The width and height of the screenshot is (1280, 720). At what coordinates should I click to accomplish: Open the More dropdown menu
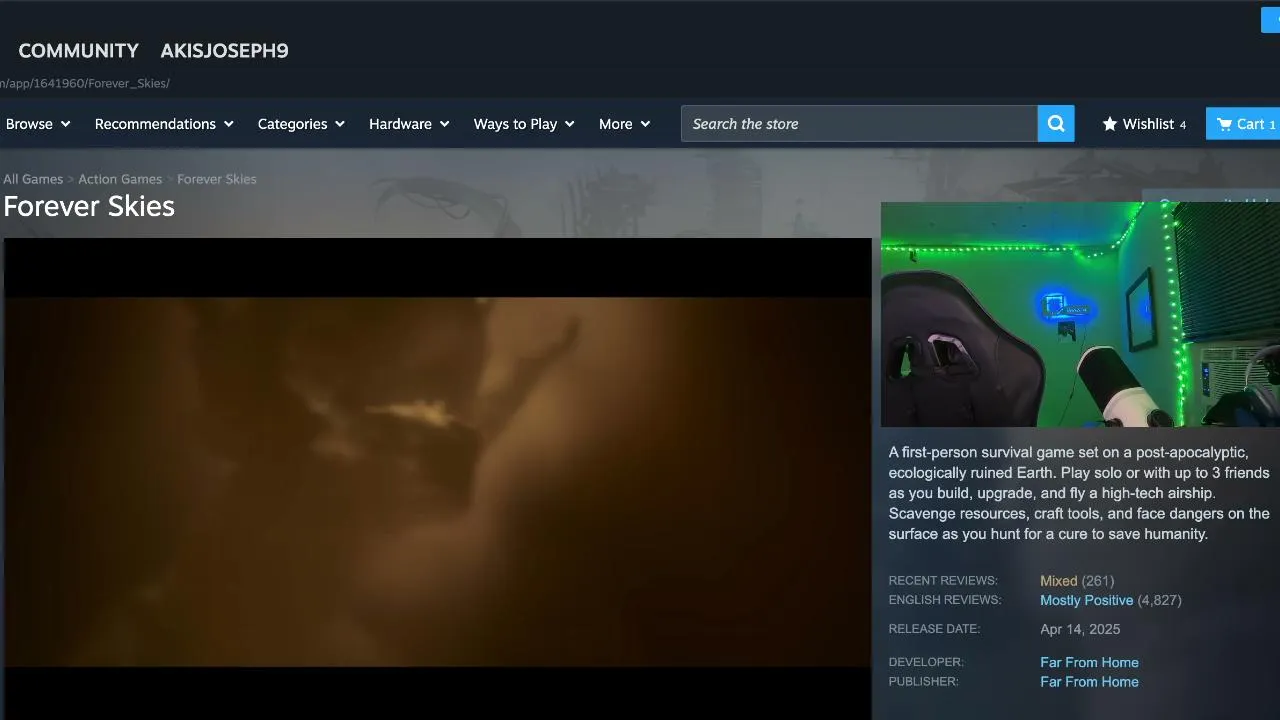click(624, 124)
